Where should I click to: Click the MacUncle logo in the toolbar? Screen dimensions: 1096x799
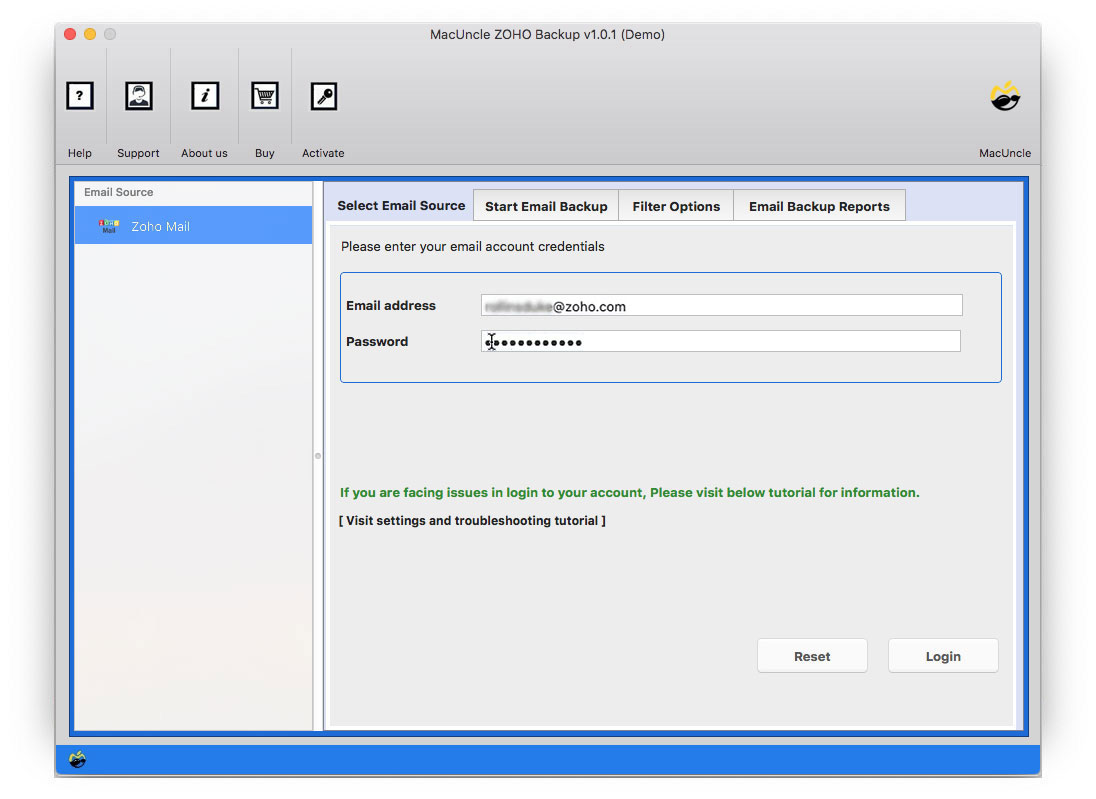point(1004,97)
